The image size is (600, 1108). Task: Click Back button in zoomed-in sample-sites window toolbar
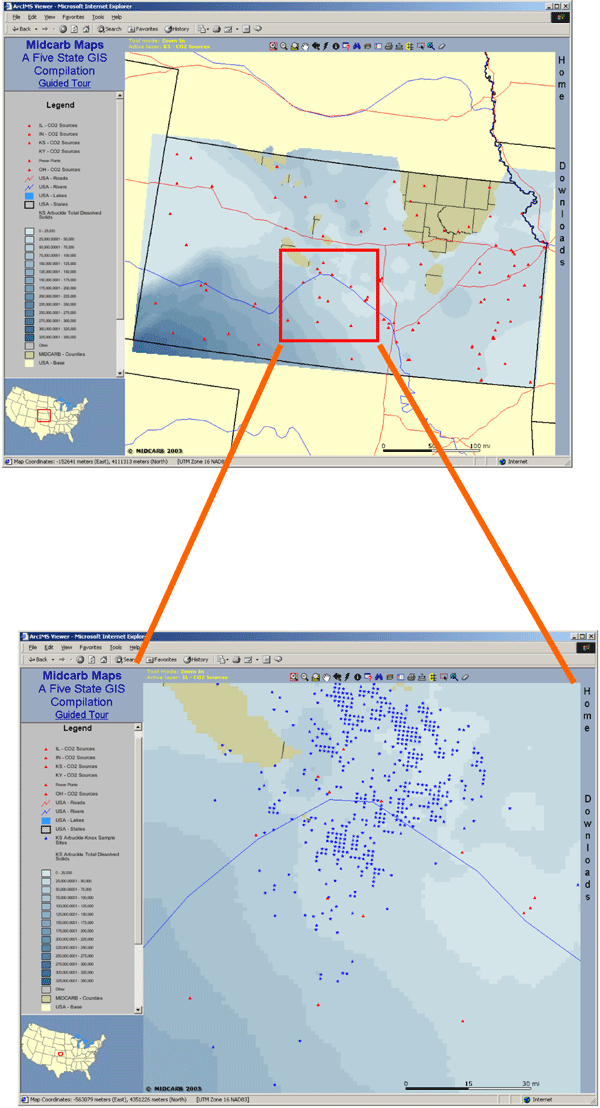click(38, 659)
